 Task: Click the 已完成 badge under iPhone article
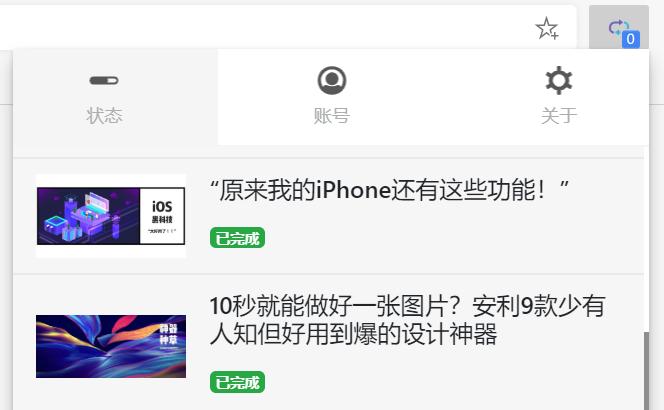[238, 238]
